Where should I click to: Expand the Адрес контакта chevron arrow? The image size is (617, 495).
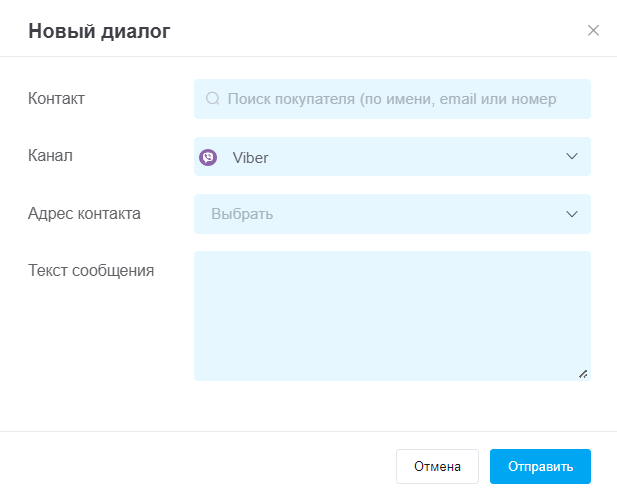[572, 214]
